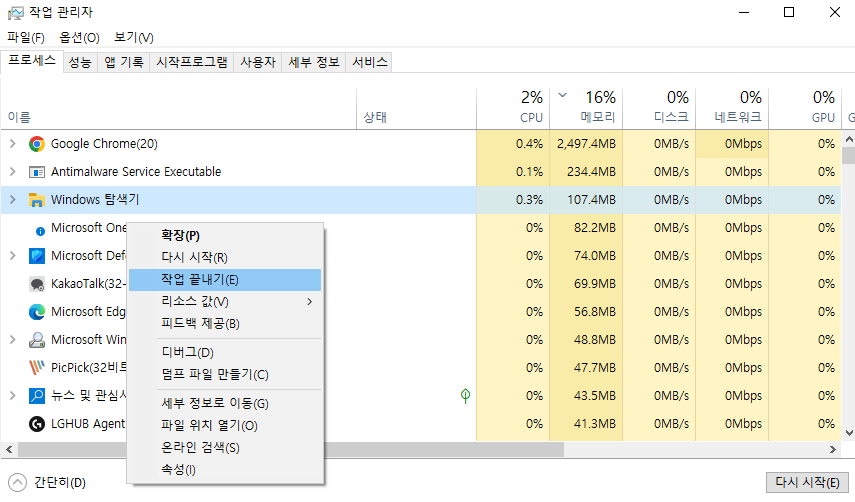
Task: Click the Google Chrome process icon
Action: tap(37, 144)
